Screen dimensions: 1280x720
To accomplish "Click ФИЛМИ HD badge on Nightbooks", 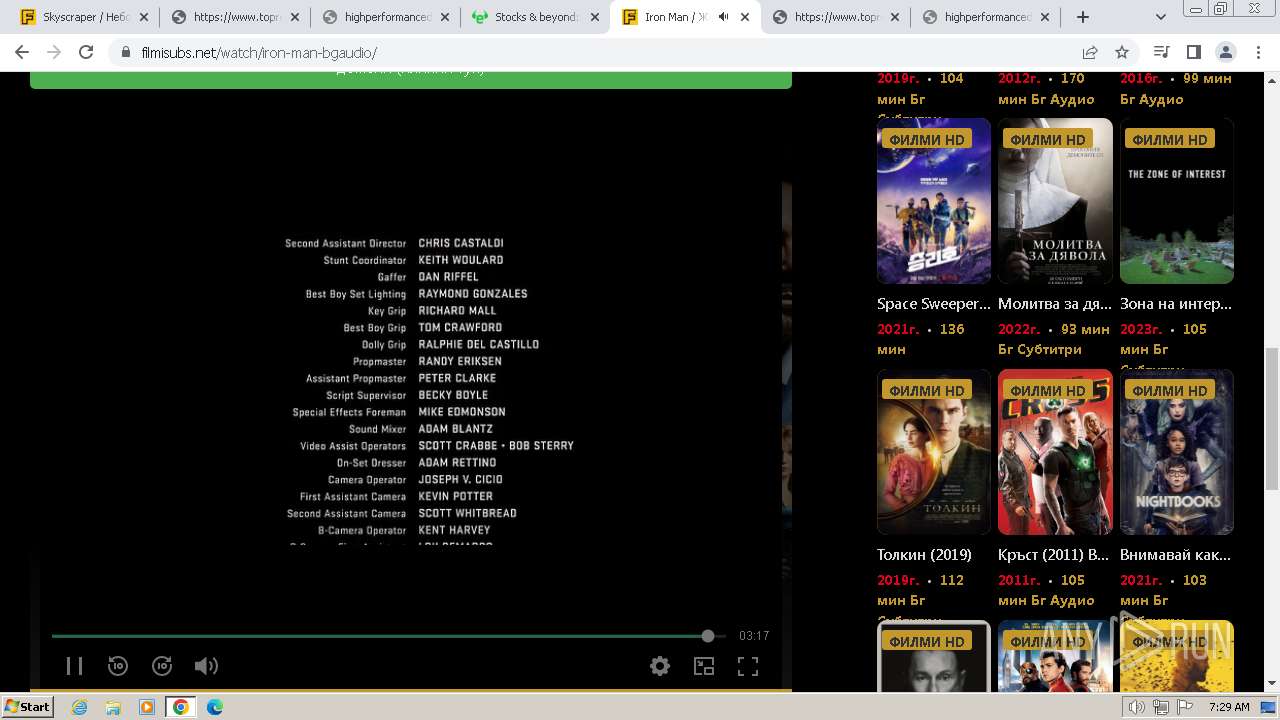I will pos(1170,390).
